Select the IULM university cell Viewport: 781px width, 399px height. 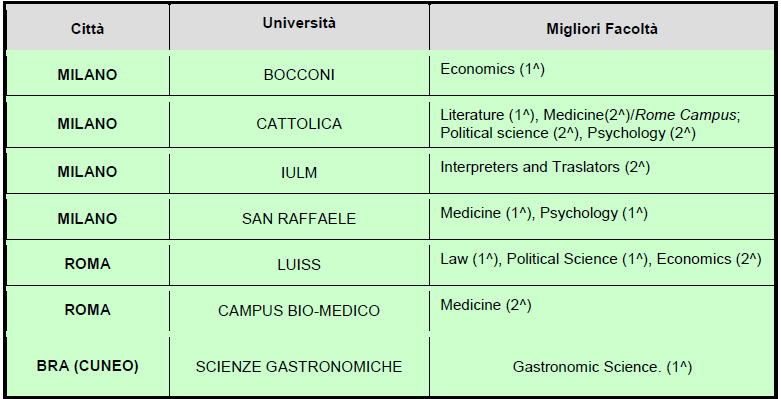[x=299, y=172]
